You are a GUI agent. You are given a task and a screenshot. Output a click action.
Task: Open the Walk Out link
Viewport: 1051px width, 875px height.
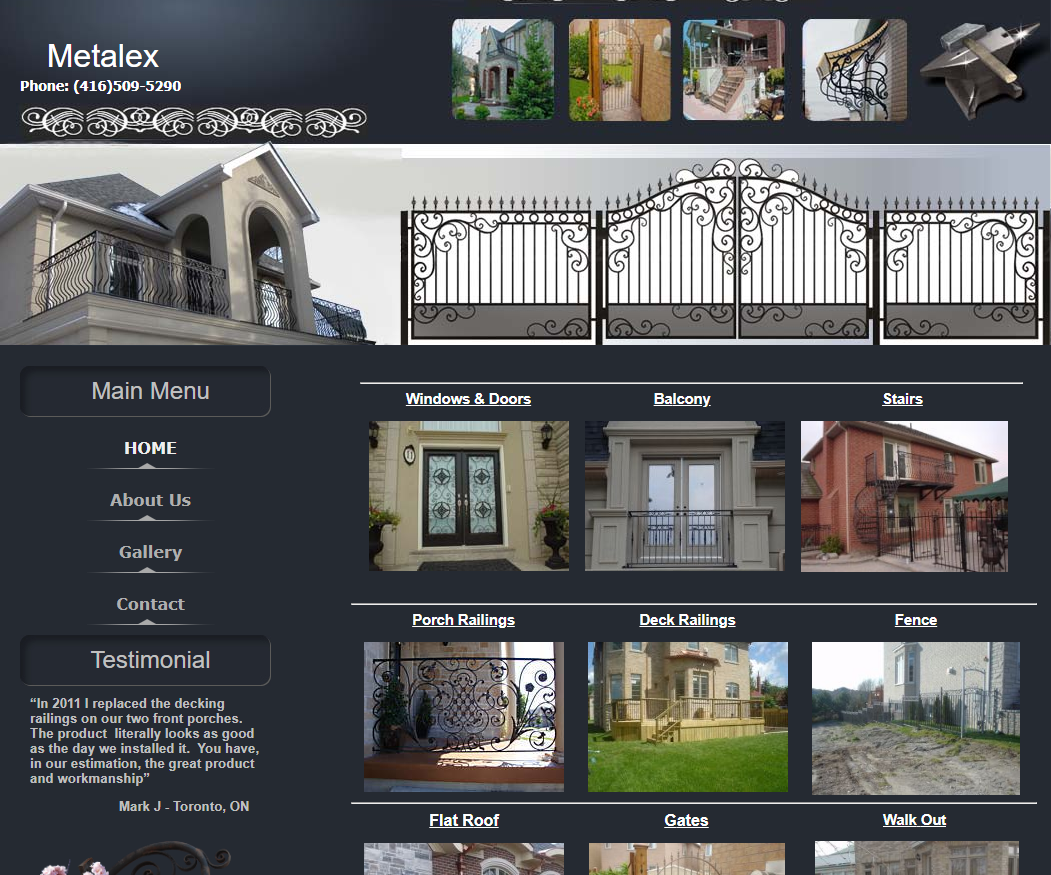click(x=914, y=820)
